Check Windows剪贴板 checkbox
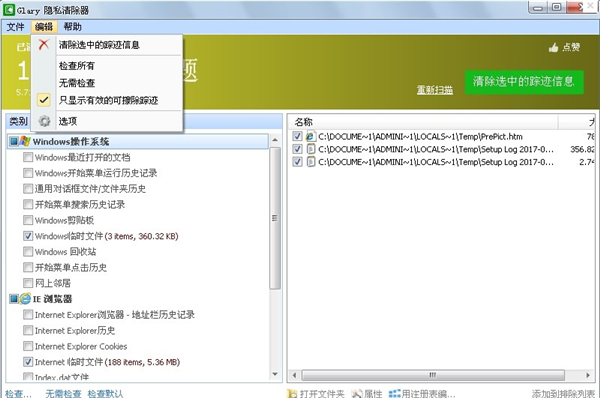Viewport: 600px width, 398px height. point(28,220)
